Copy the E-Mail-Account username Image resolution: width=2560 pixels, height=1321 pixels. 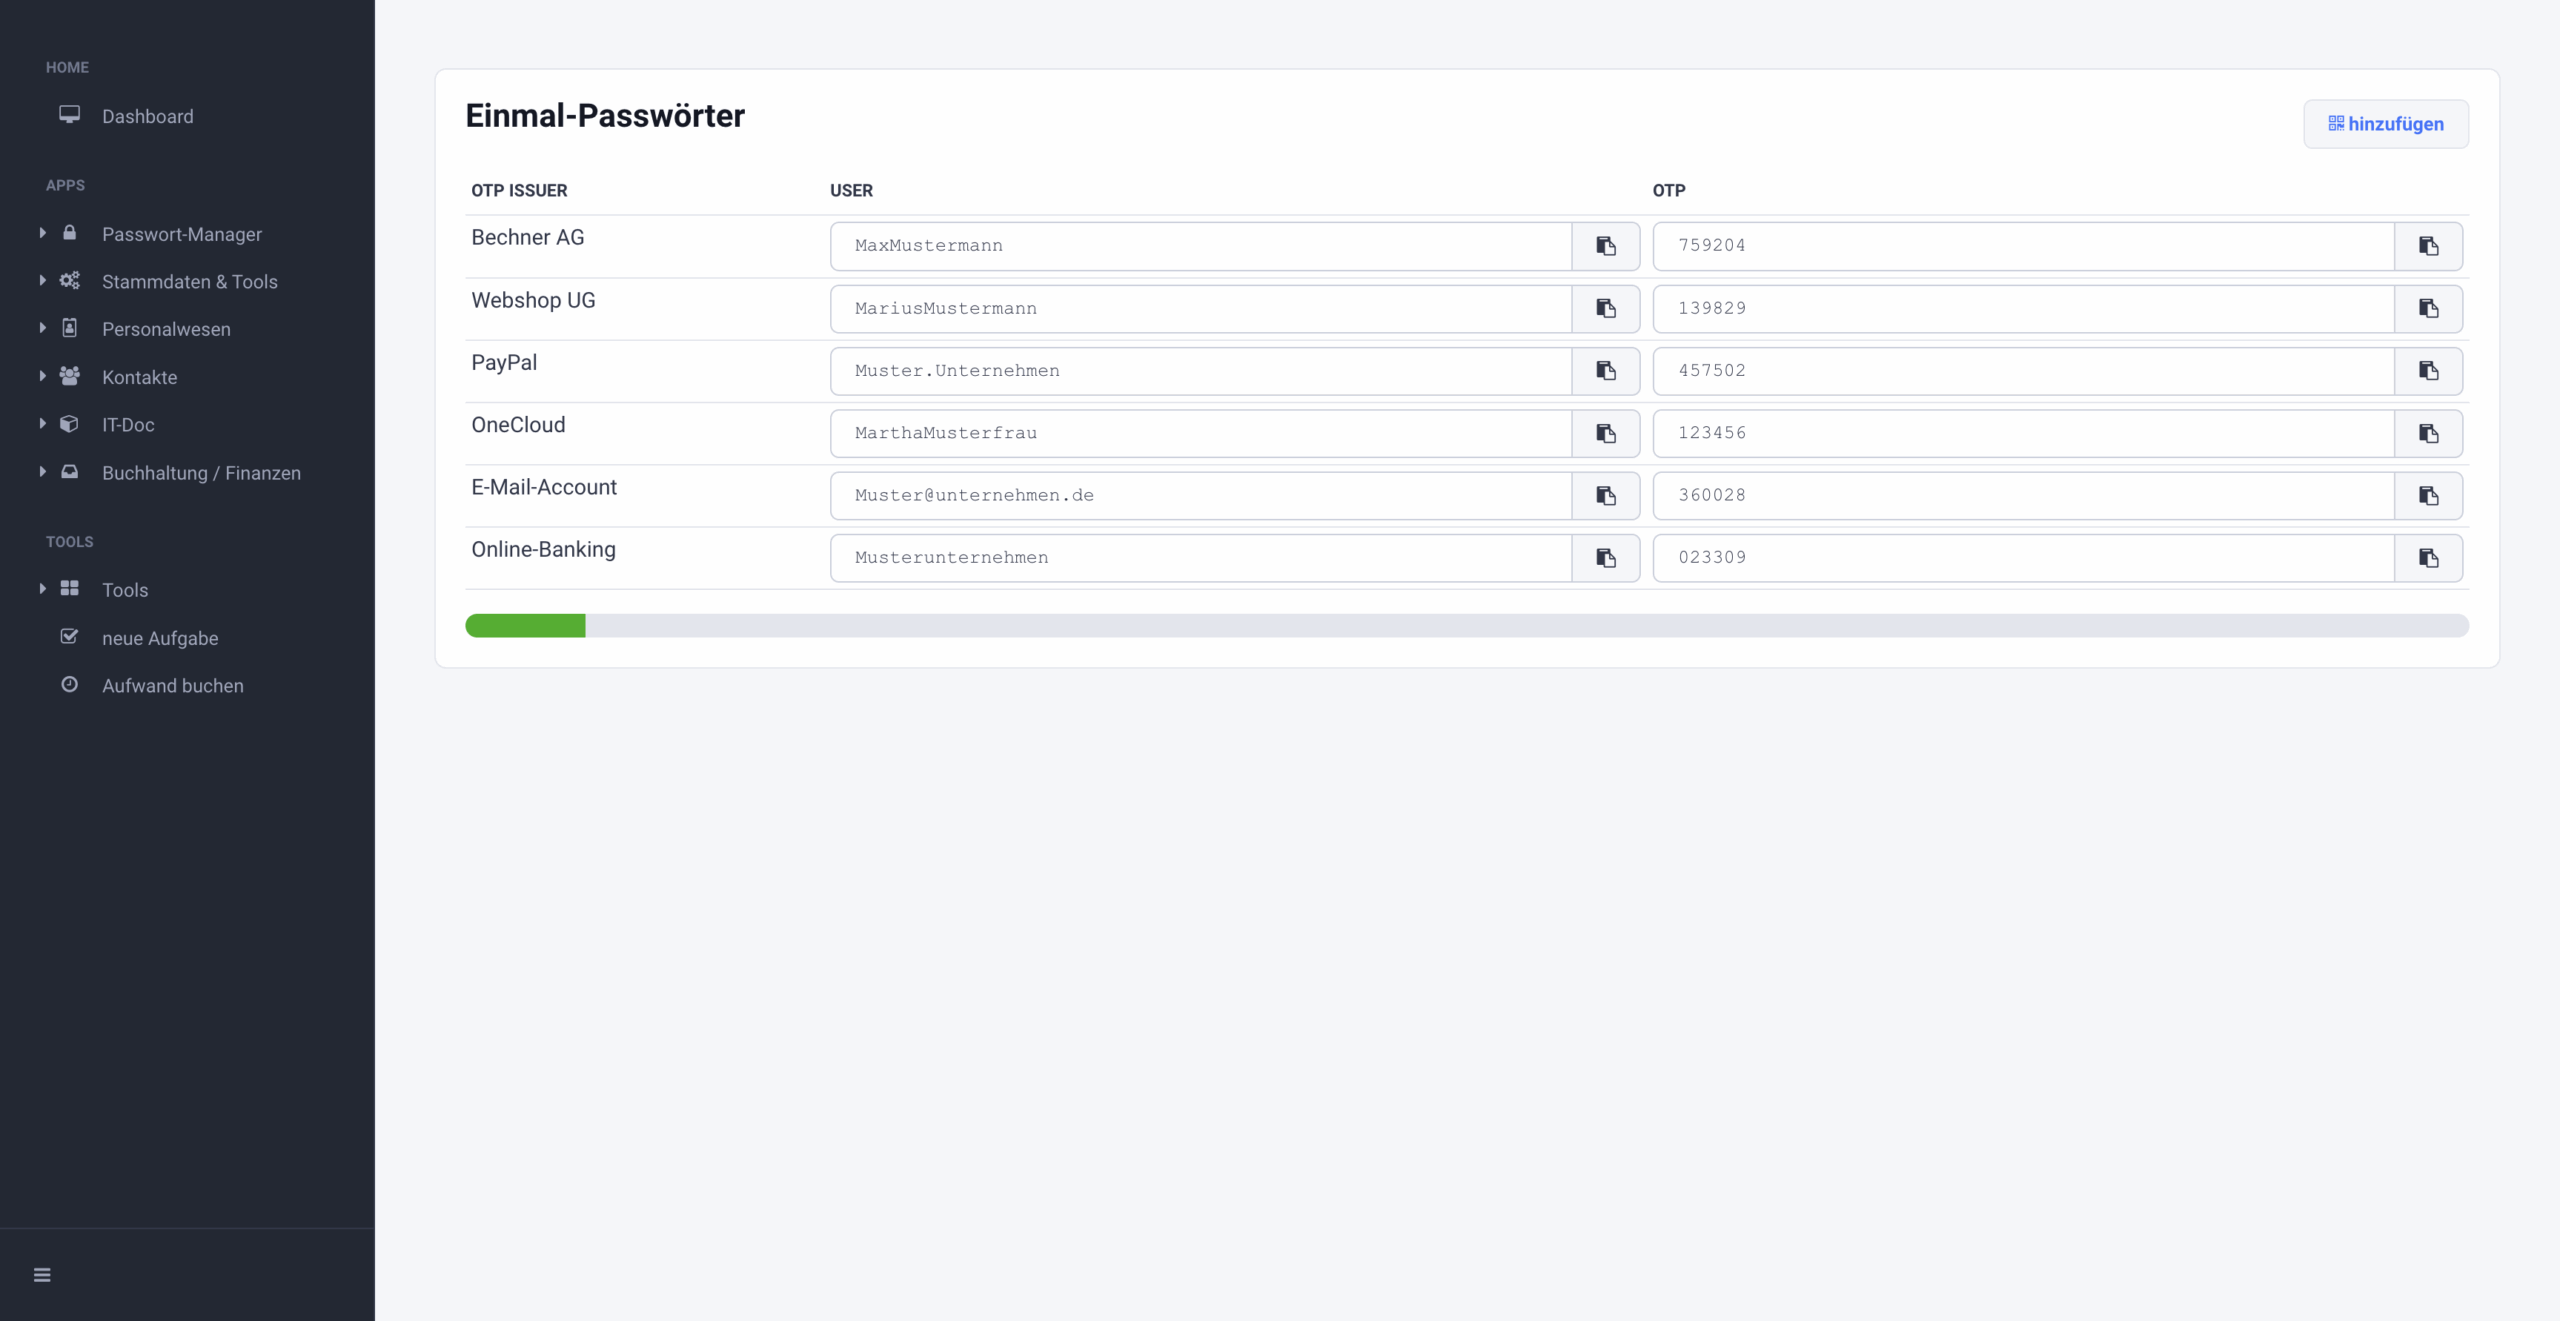[x=1605, y=496]
